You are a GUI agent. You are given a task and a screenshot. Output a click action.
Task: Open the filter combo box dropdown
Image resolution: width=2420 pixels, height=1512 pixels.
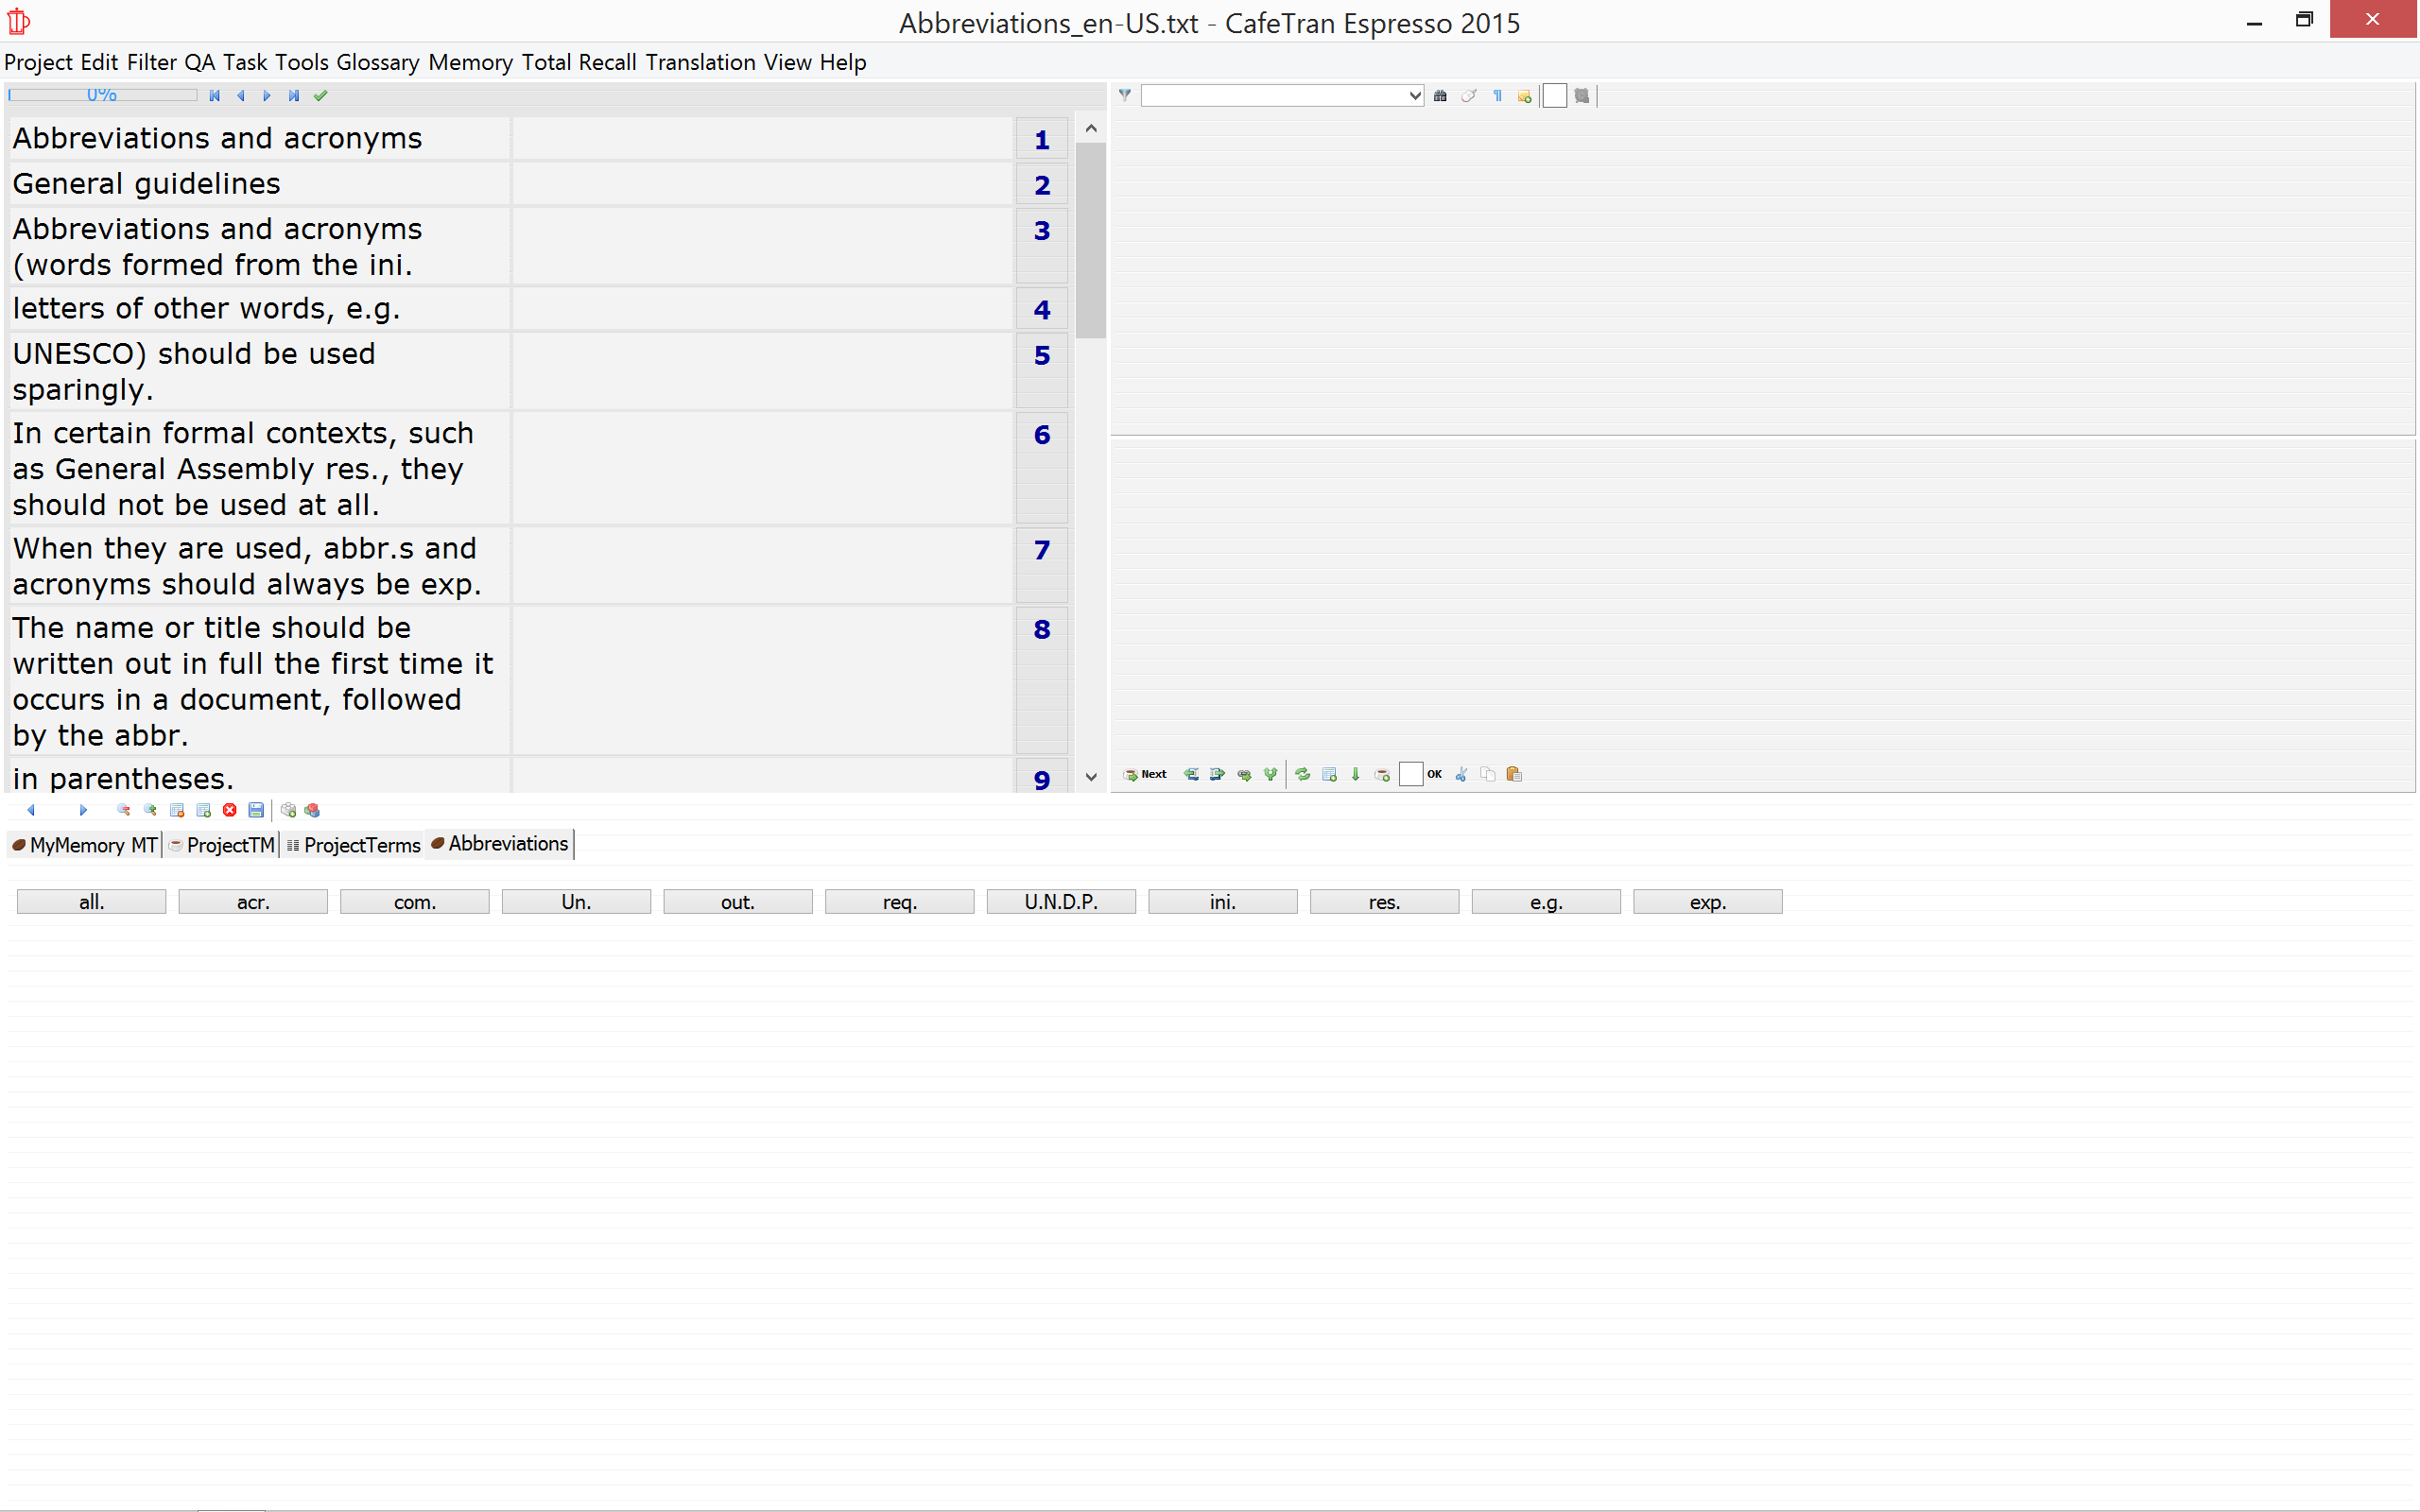pos(1415,96)
